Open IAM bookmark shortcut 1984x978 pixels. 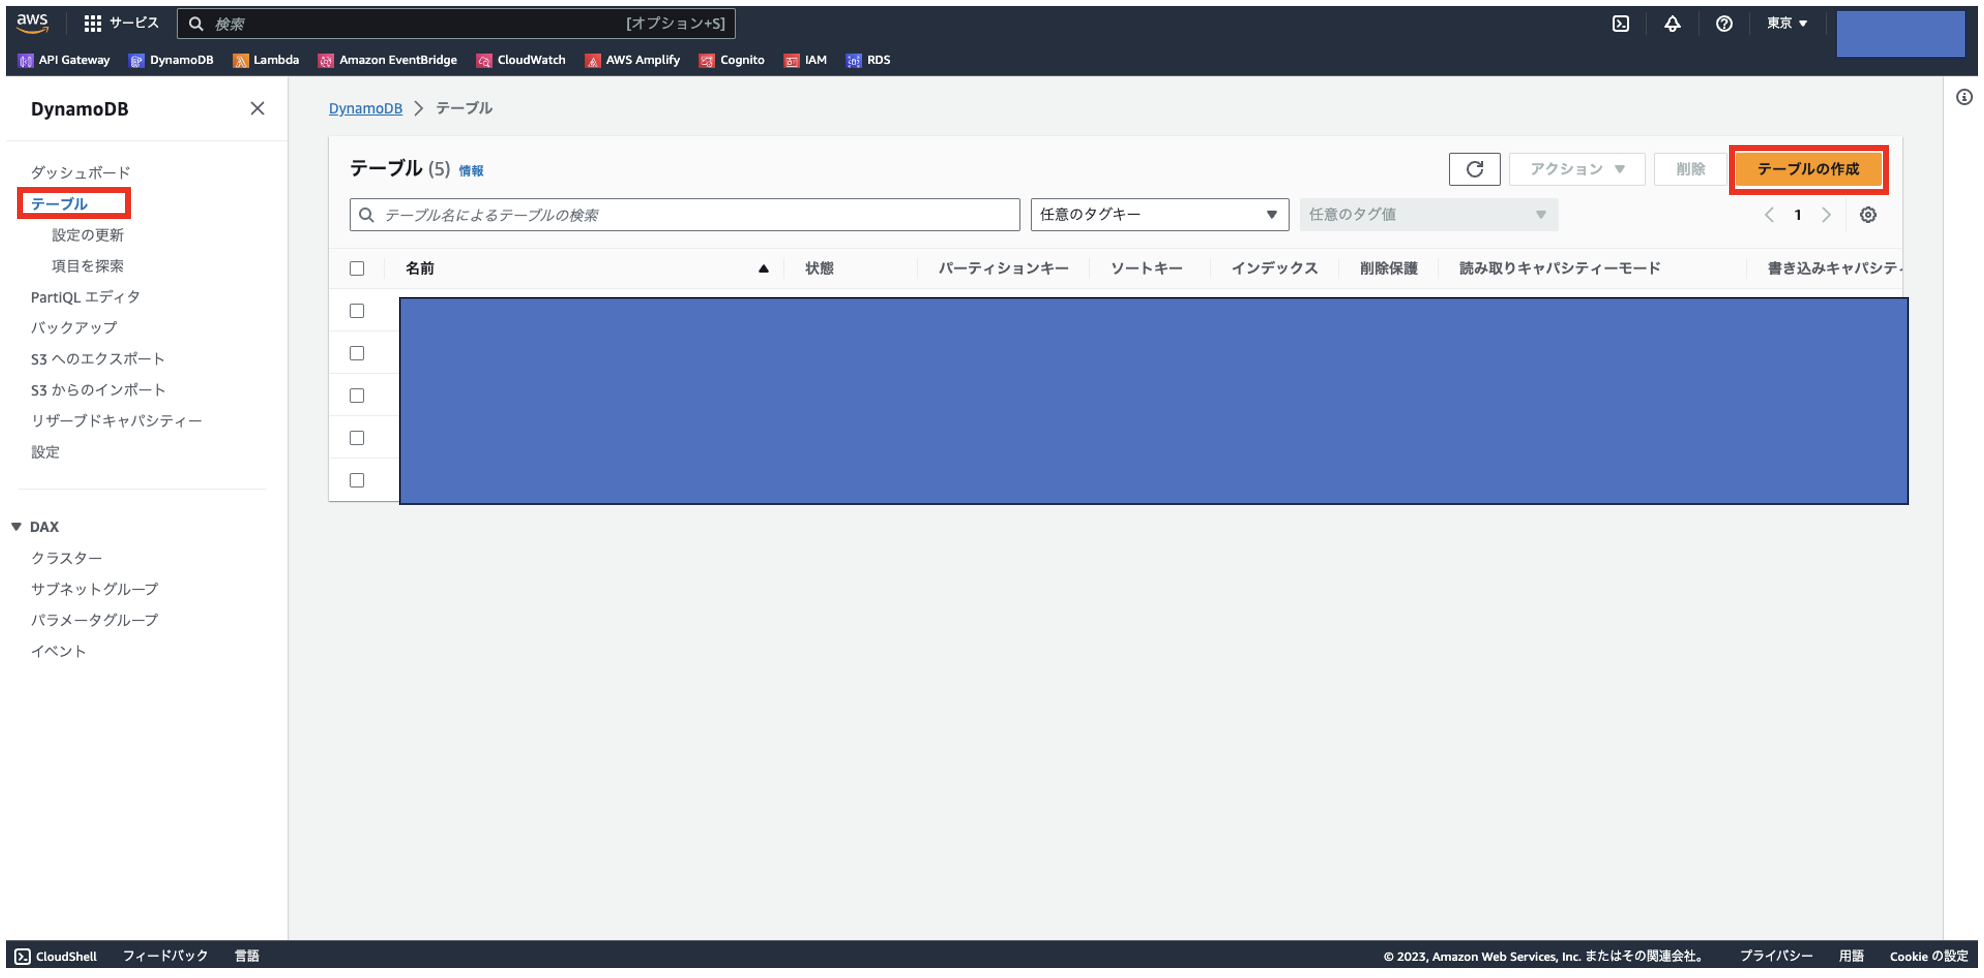(x=806, y=60)
